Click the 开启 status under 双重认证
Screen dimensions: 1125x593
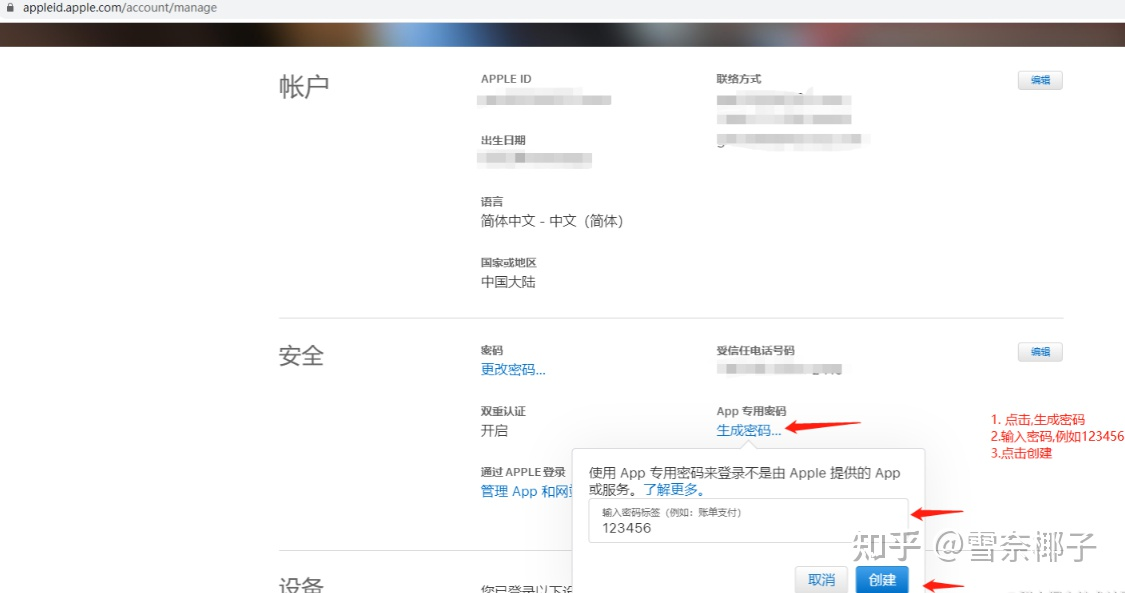pyautogui.click(x=494, y=430)
